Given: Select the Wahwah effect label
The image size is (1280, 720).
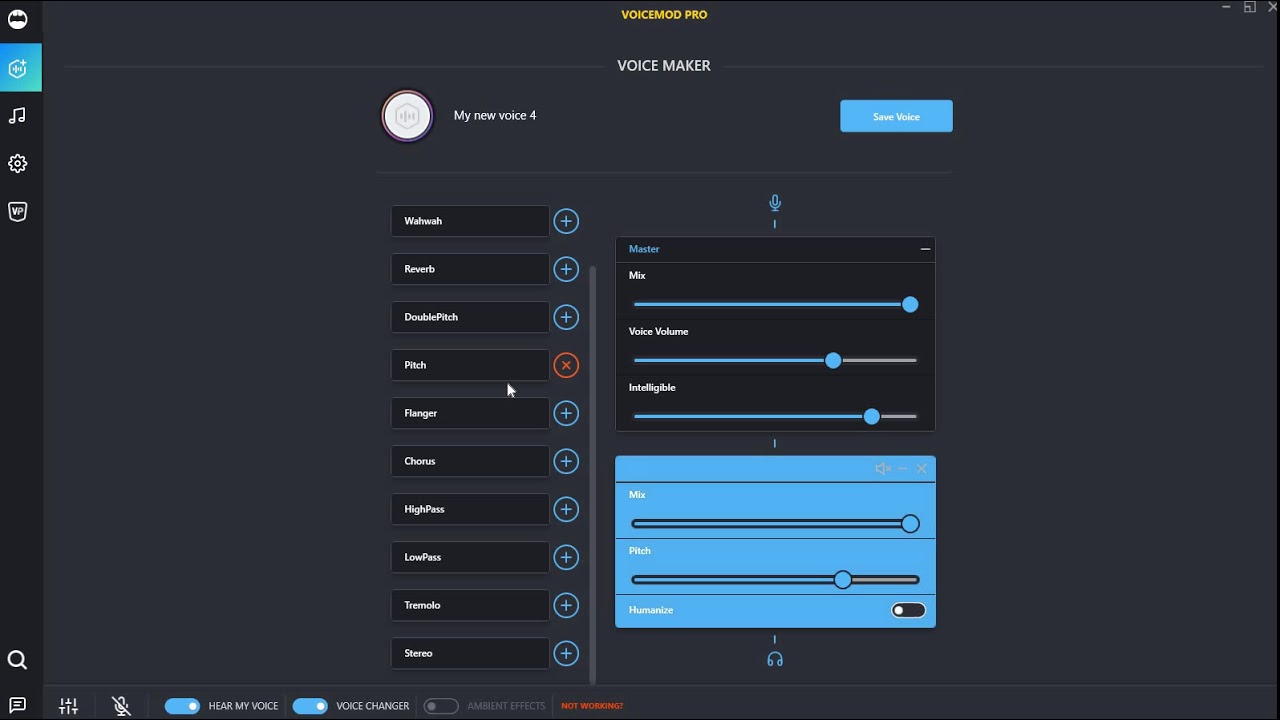Looking at the screenshot, I should pyautogui.click(x=470, y=221).
